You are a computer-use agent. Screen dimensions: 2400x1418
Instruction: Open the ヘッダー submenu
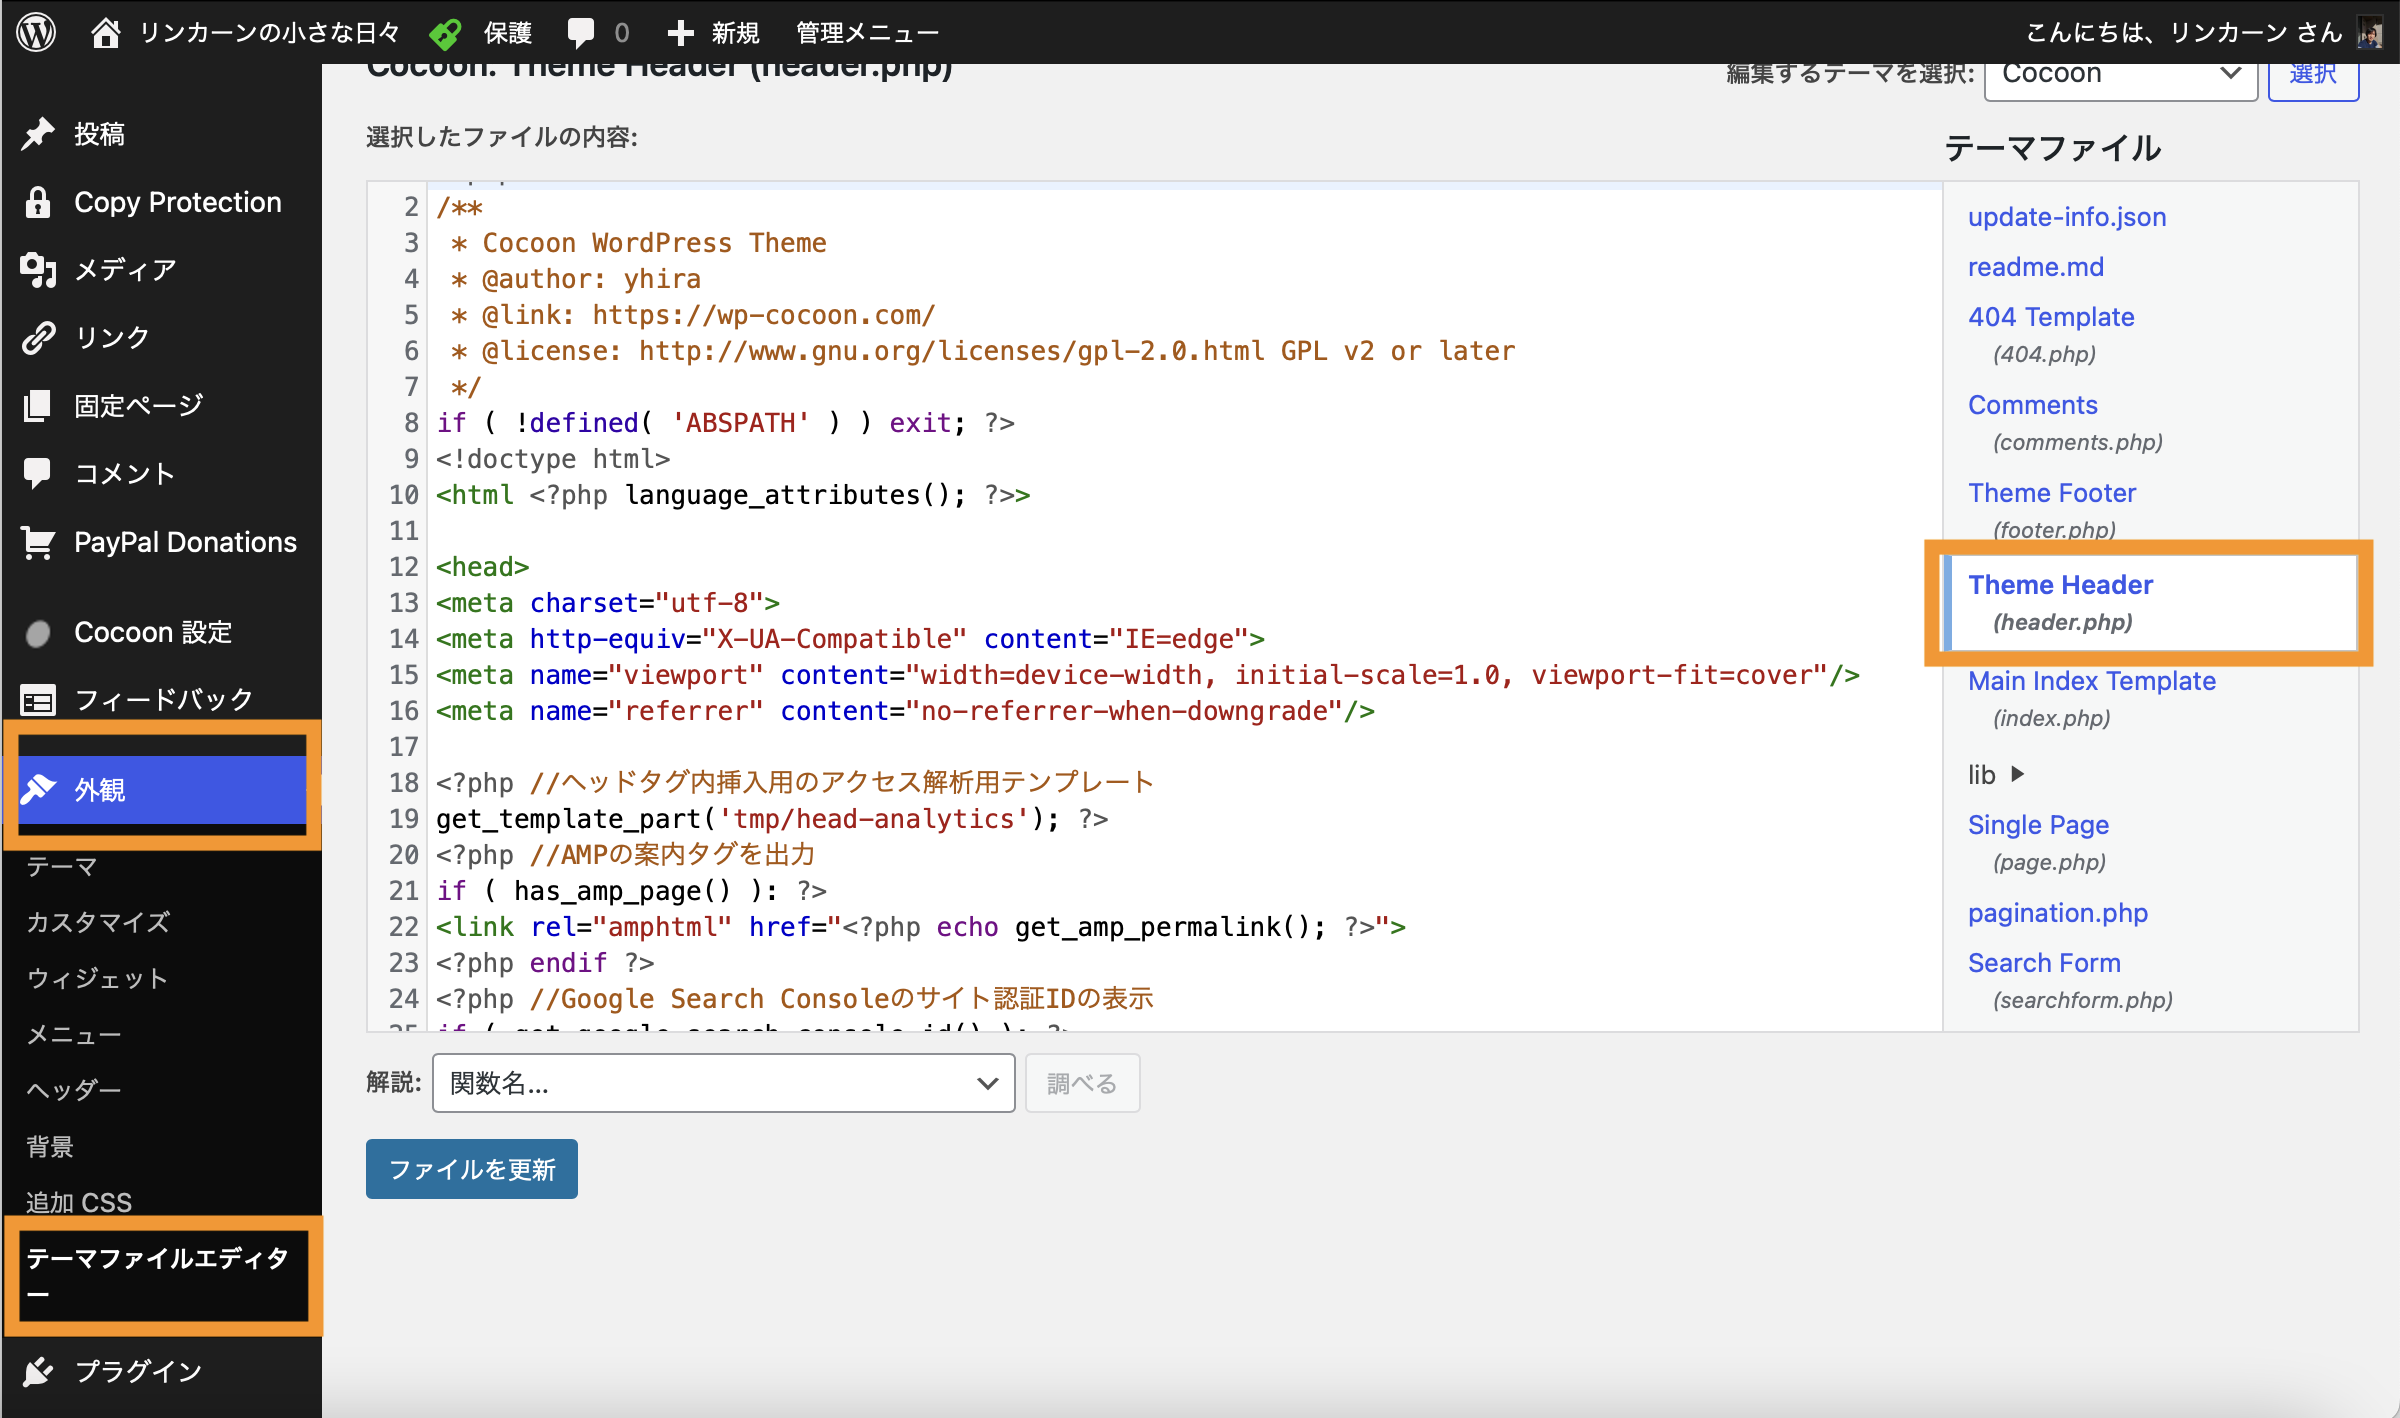pos(73,1090)
